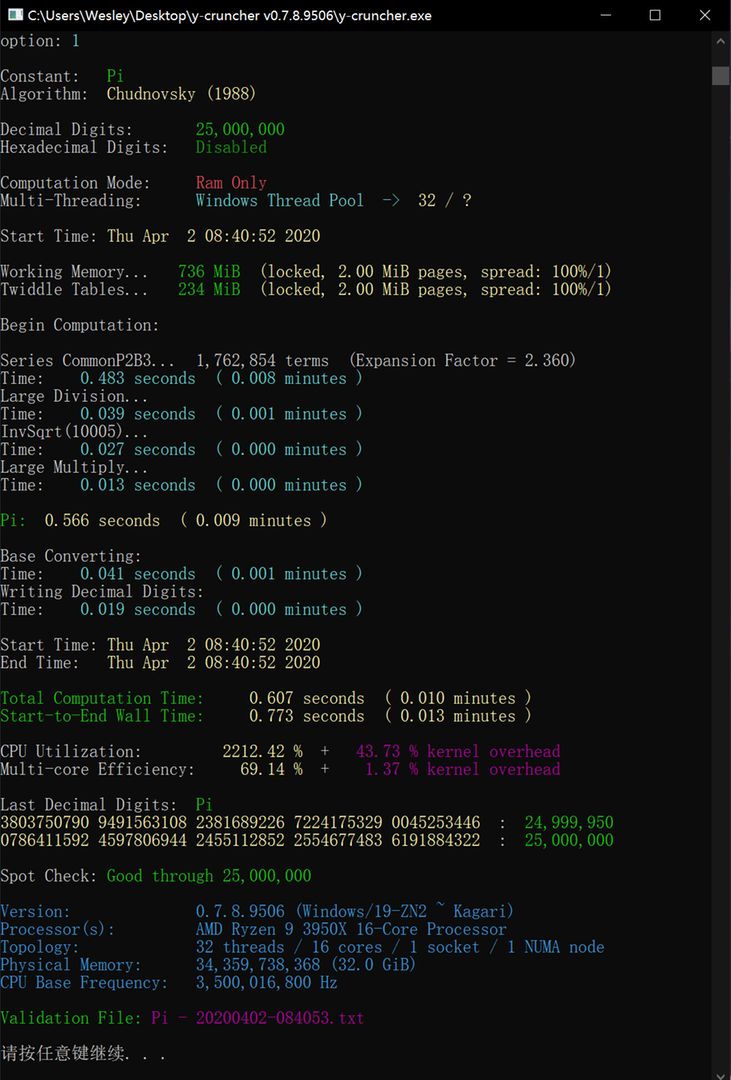731x1080 pixels.
Task: Click 'Chudnovsky (1988)' algorithm text
Action: (x=181, y=94)
